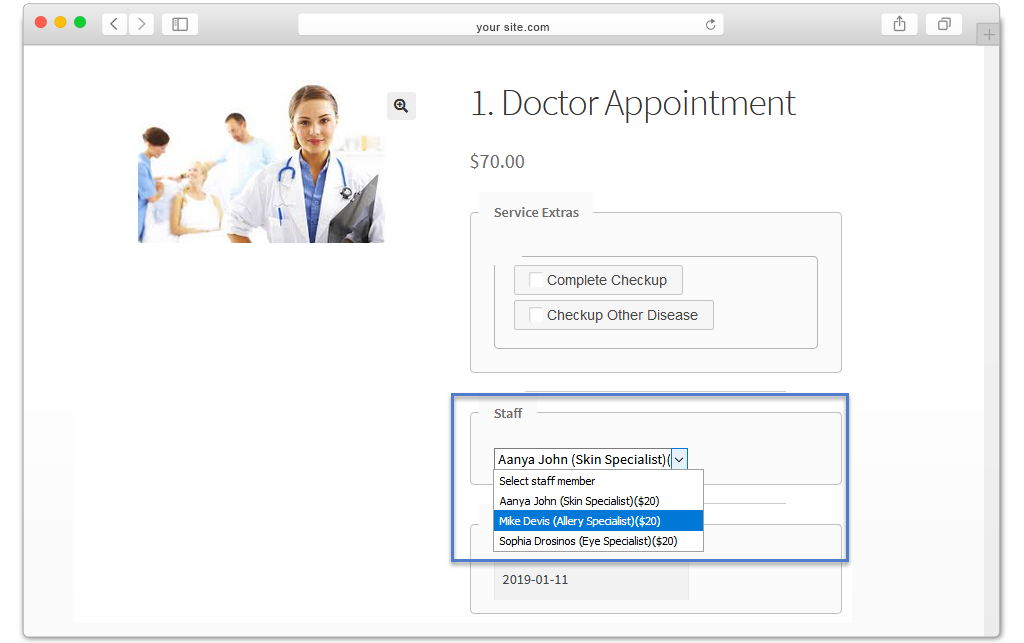Image resolution: width=1024 pixels, height=643 pixels.
Task: Click the Aanya John staff select box
Action: 591,460
